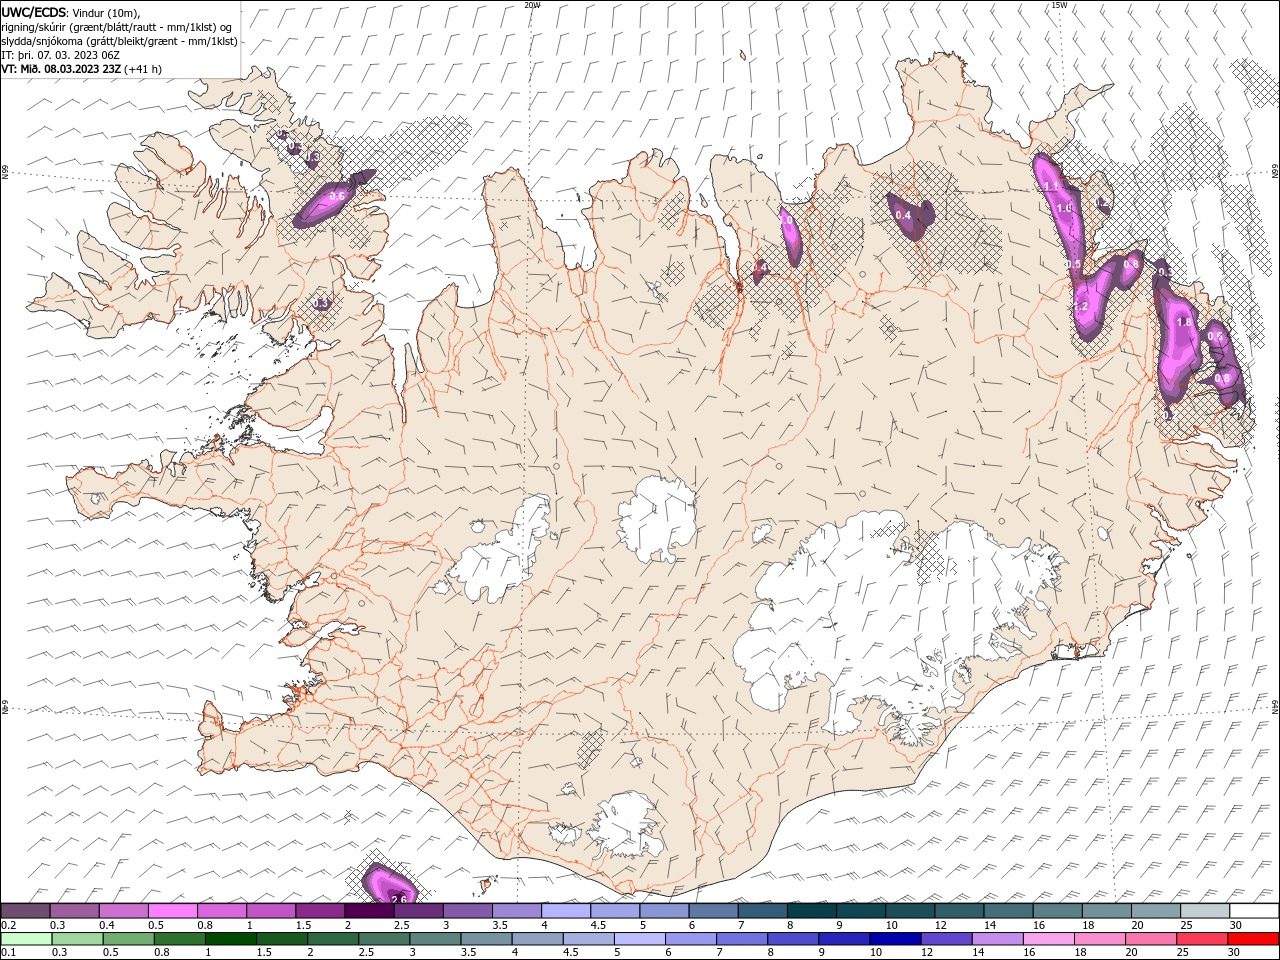Click the 1.0 snowfall value in the northeast
The height and width of the screenshot is (960, 1280).
pyautogui.click(x=1064, y=208)
